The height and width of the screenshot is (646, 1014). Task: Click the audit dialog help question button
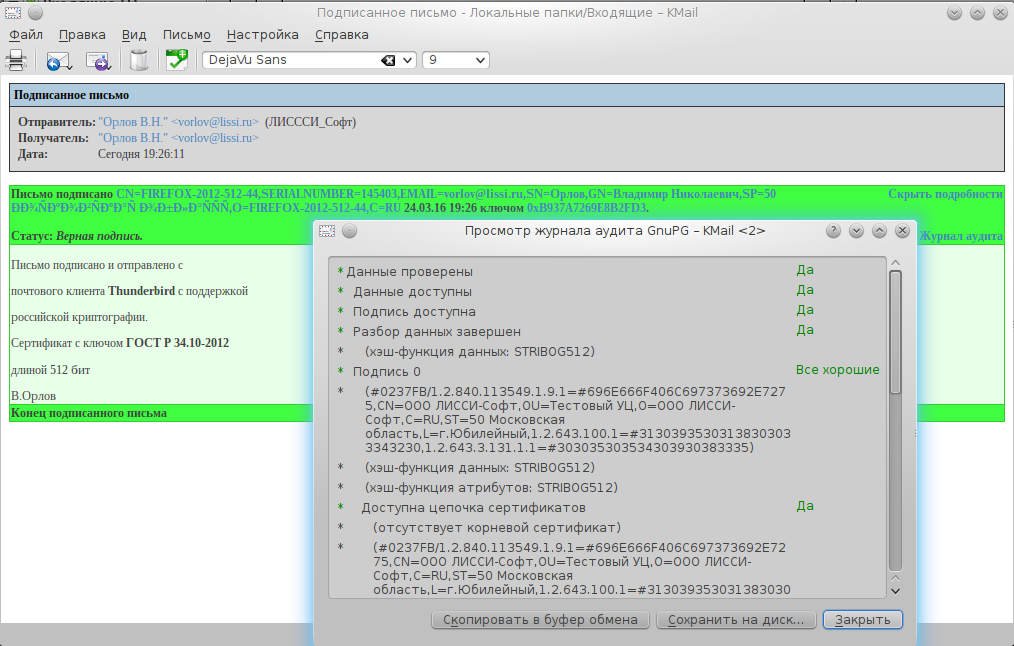click(833, 231)
